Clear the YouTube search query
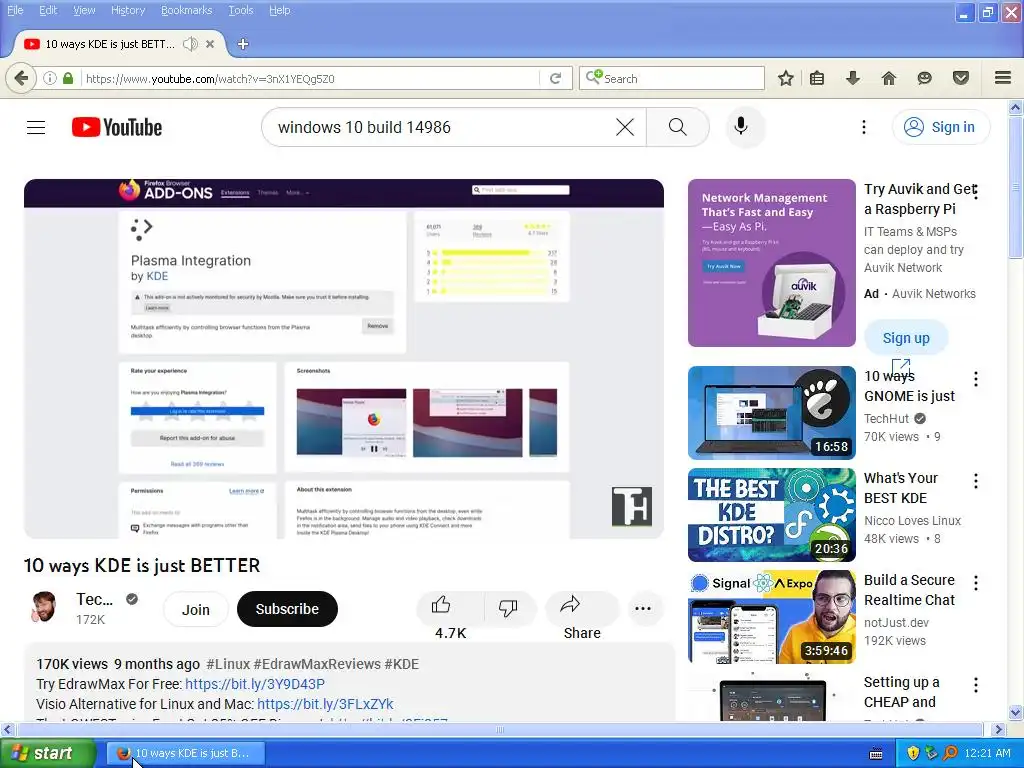1024x768 pixels. click(625, 127)
